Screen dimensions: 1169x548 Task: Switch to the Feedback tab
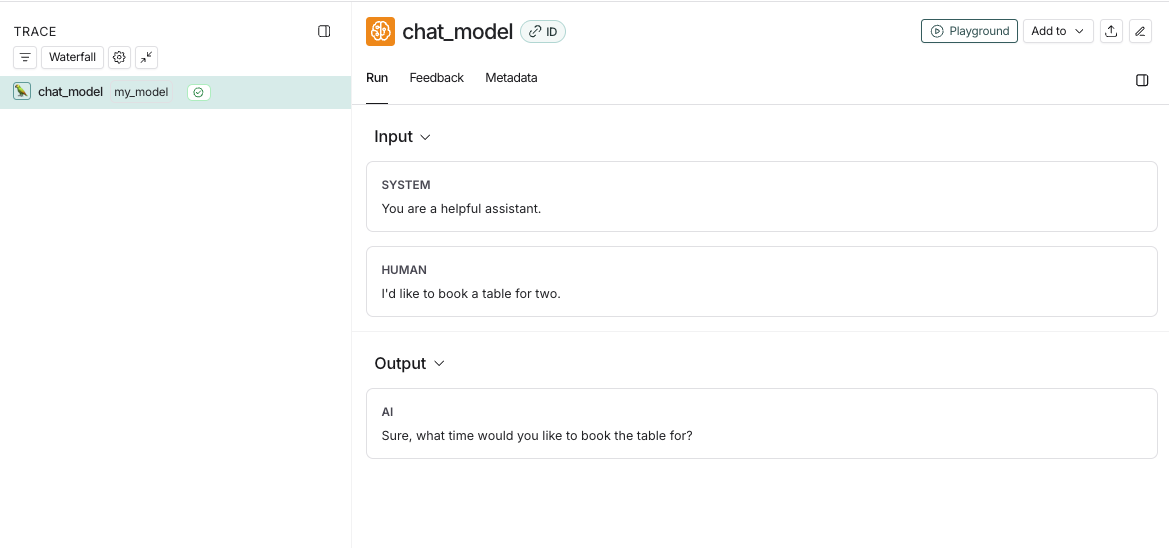coord(436,78)
